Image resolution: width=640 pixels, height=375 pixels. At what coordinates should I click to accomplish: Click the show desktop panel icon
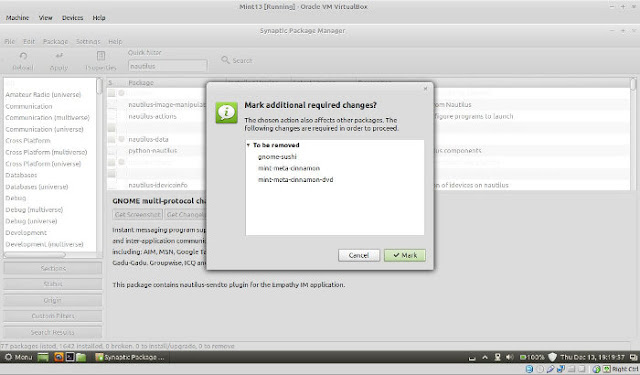point(43,357)
